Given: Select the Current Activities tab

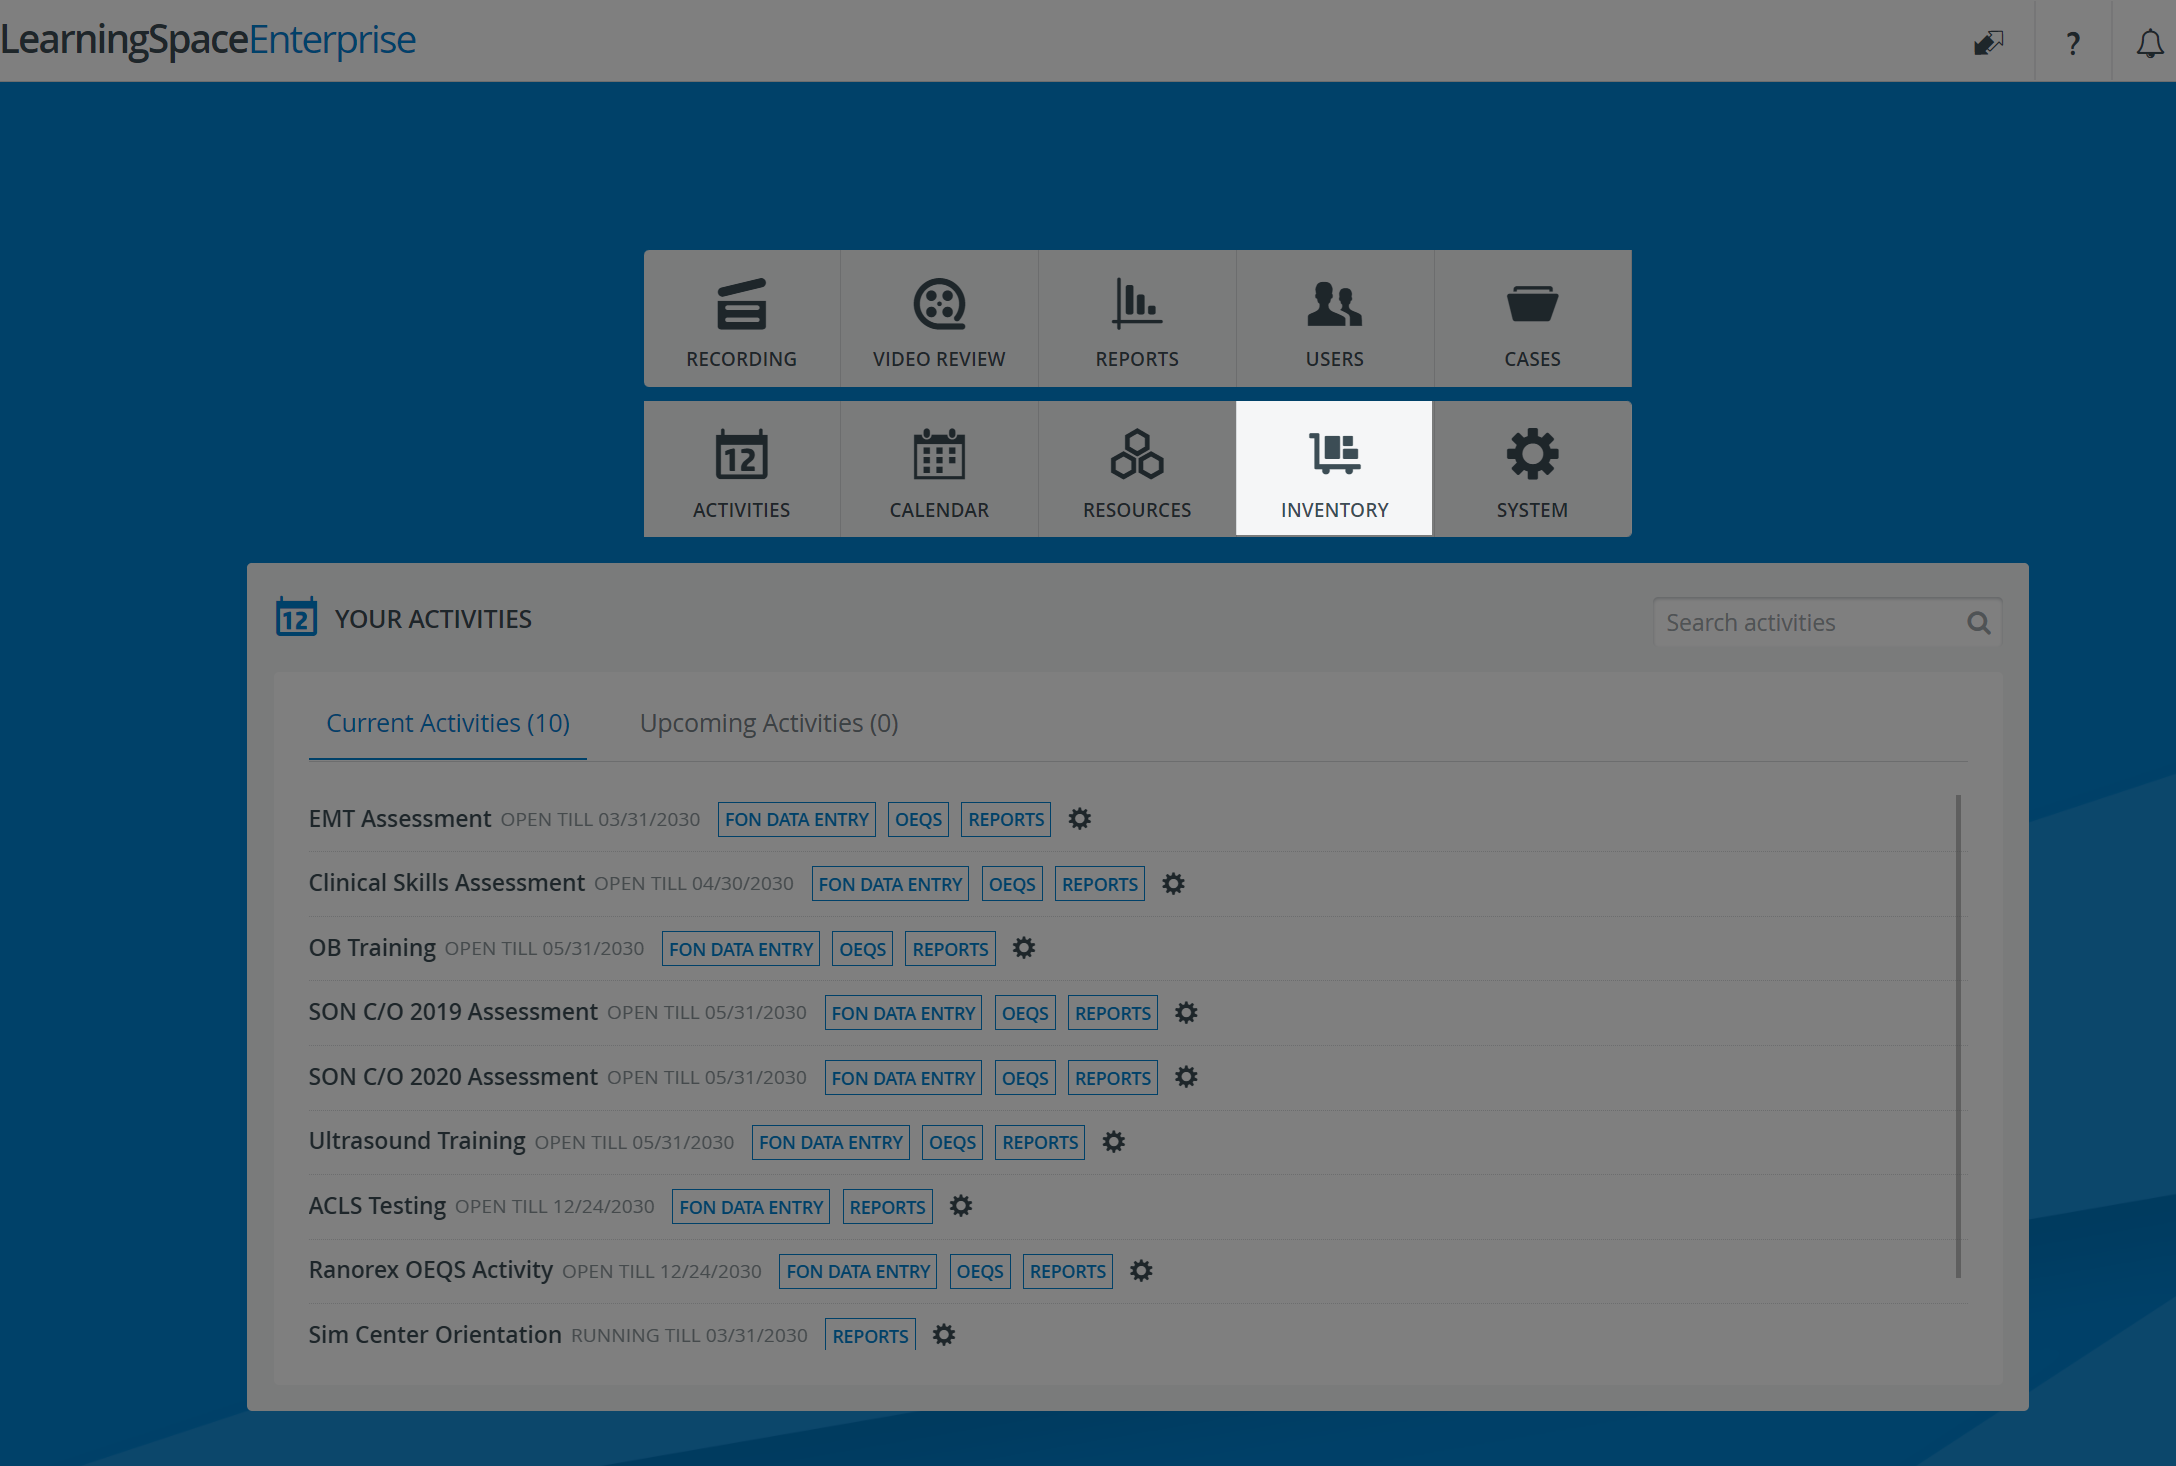Looking at the screenshot, I should coord(448,723).
